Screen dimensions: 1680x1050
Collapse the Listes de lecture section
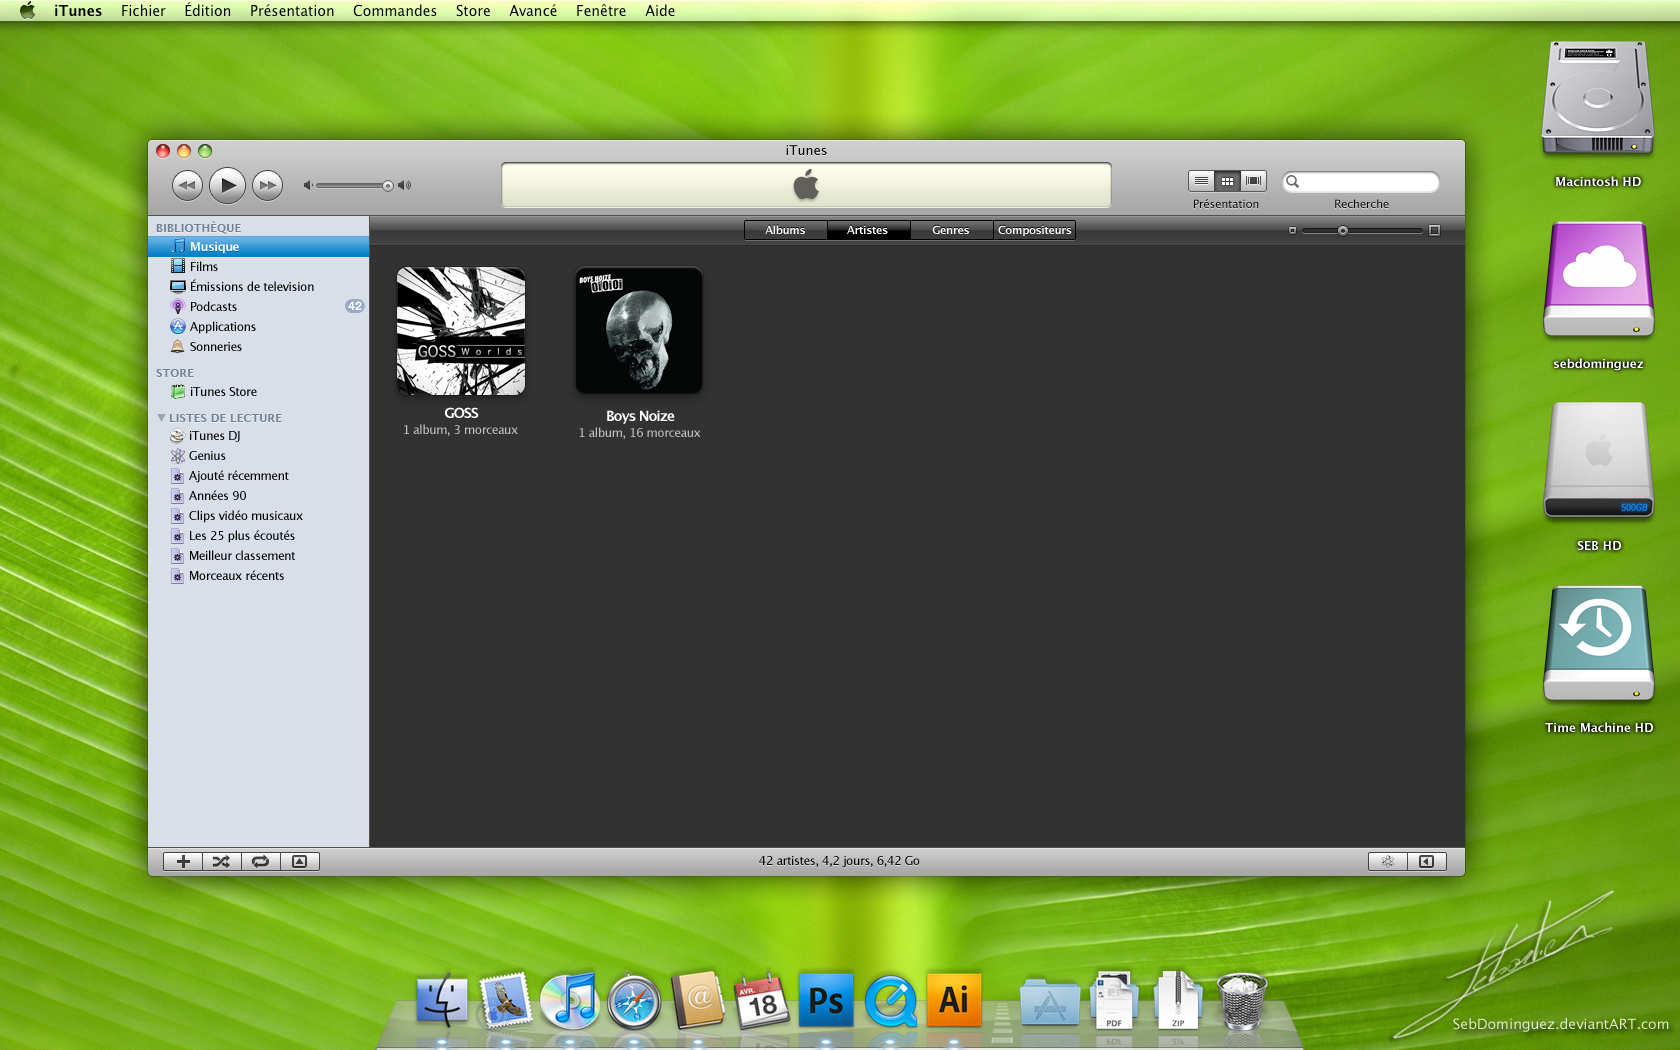[x=163, y=417]
